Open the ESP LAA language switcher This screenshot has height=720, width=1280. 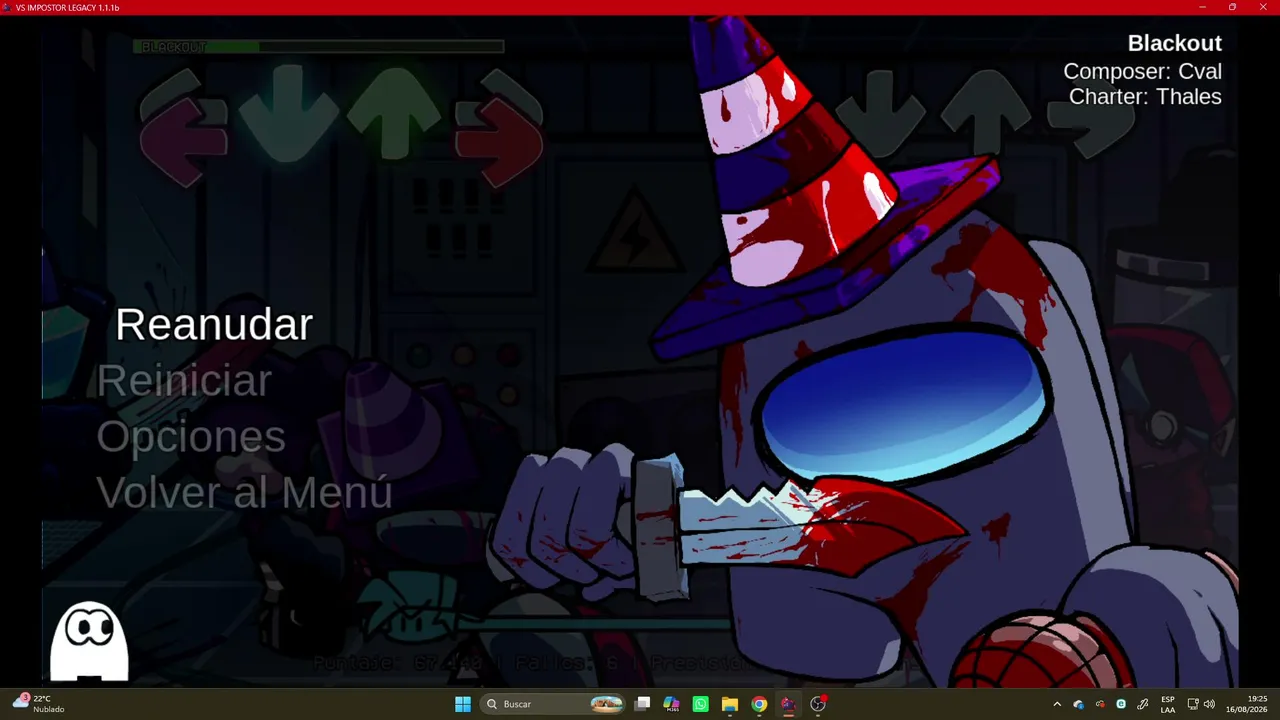pyautogui.click(x=1168, y=704)
